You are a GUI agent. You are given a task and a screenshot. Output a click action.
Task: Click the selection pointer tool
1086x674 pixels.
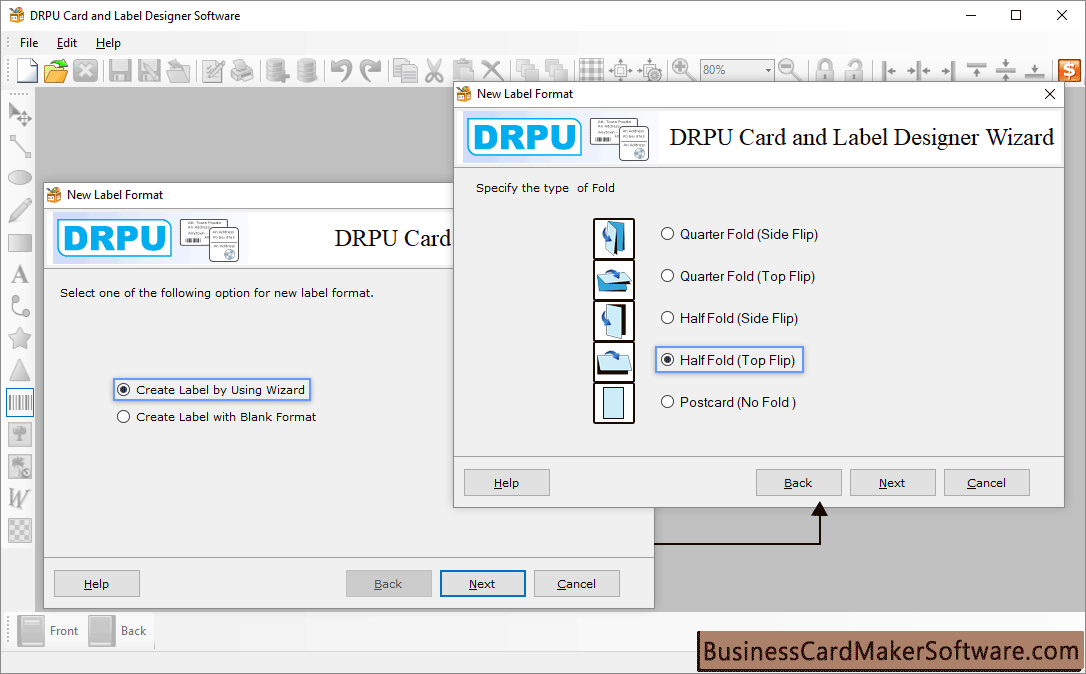(x=19, y=114)
